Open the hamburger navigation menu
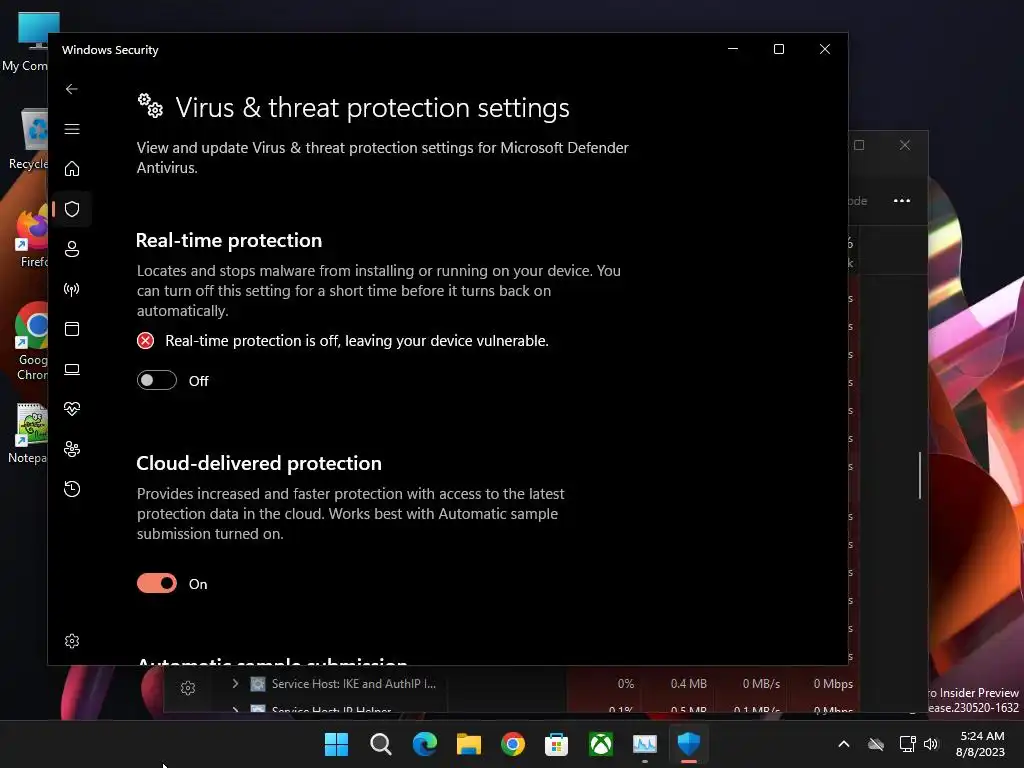The width and height of the screenshot is (1024, 768). tap(72, 129)
